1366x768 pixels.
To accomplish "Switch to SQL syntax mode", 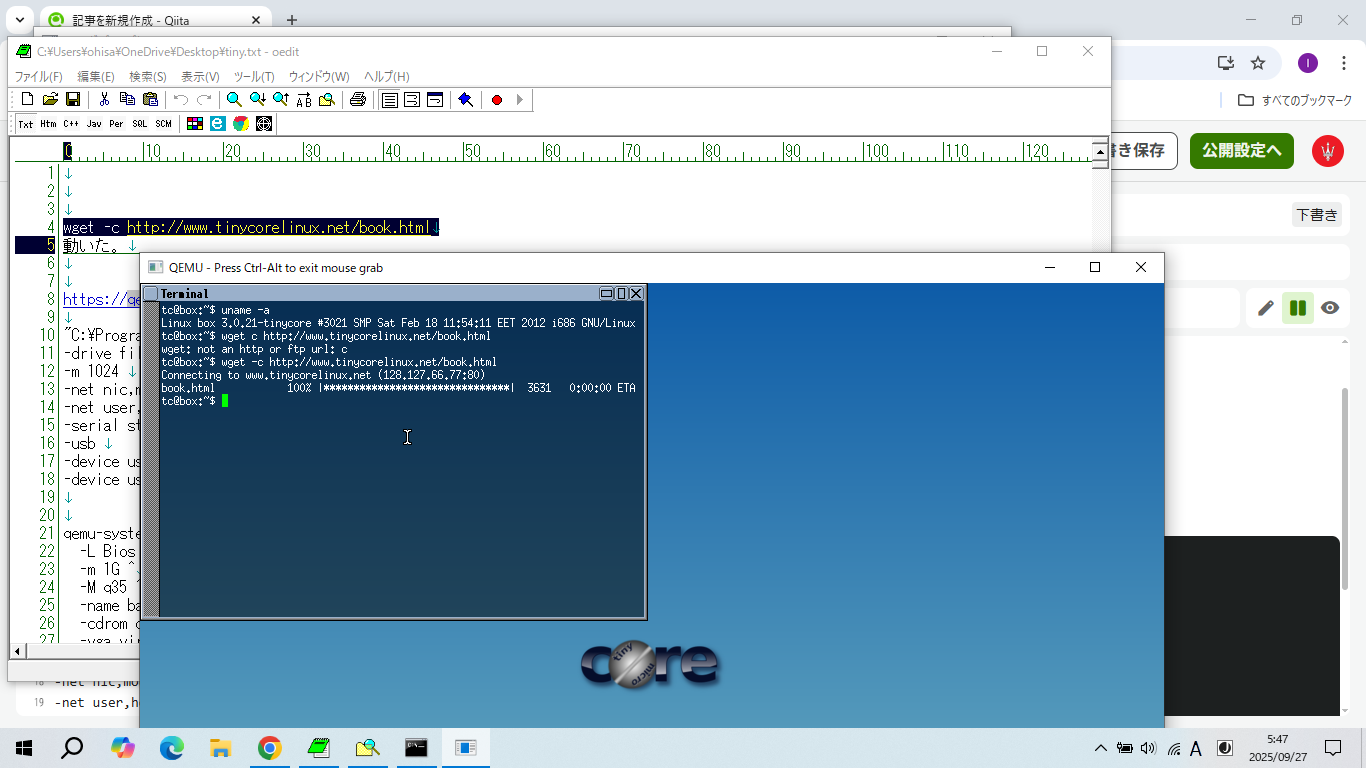I will coord(140,124).
